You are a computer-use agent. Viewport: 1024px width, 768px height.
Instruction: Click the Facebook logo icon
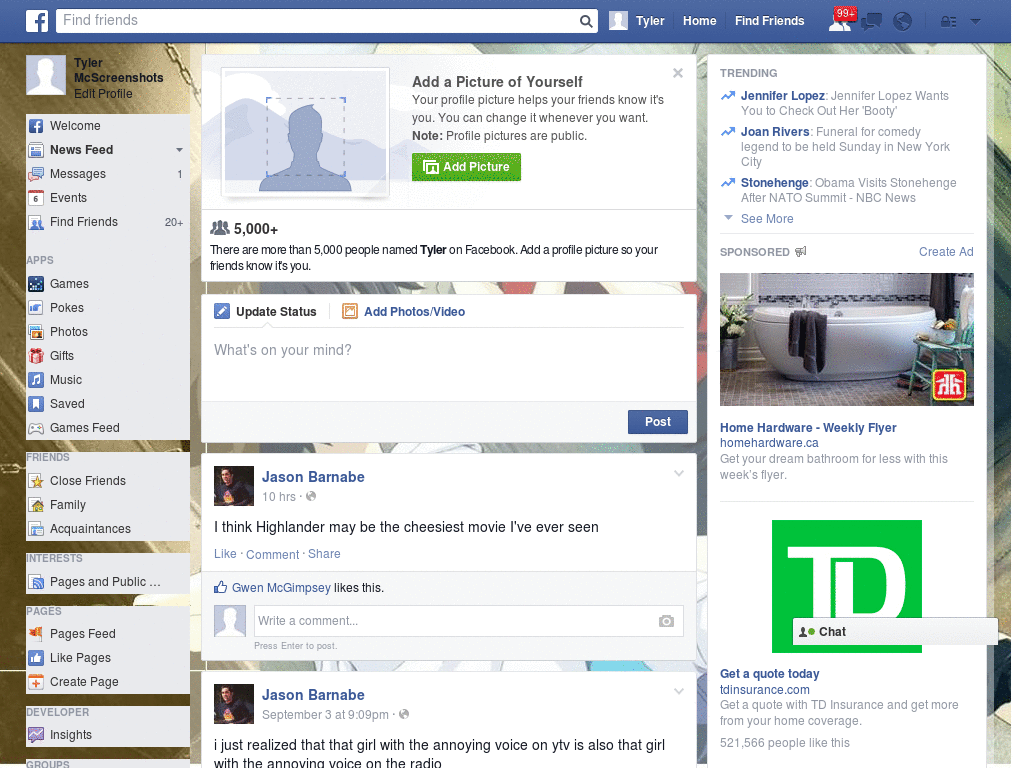click(x=37, y=21)
